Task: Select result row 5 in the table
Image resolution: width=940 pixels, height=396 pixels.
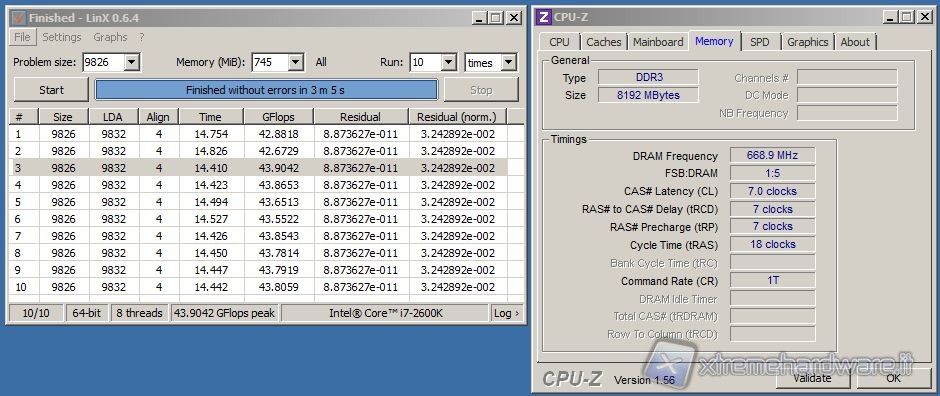Action: pos(258,202)
